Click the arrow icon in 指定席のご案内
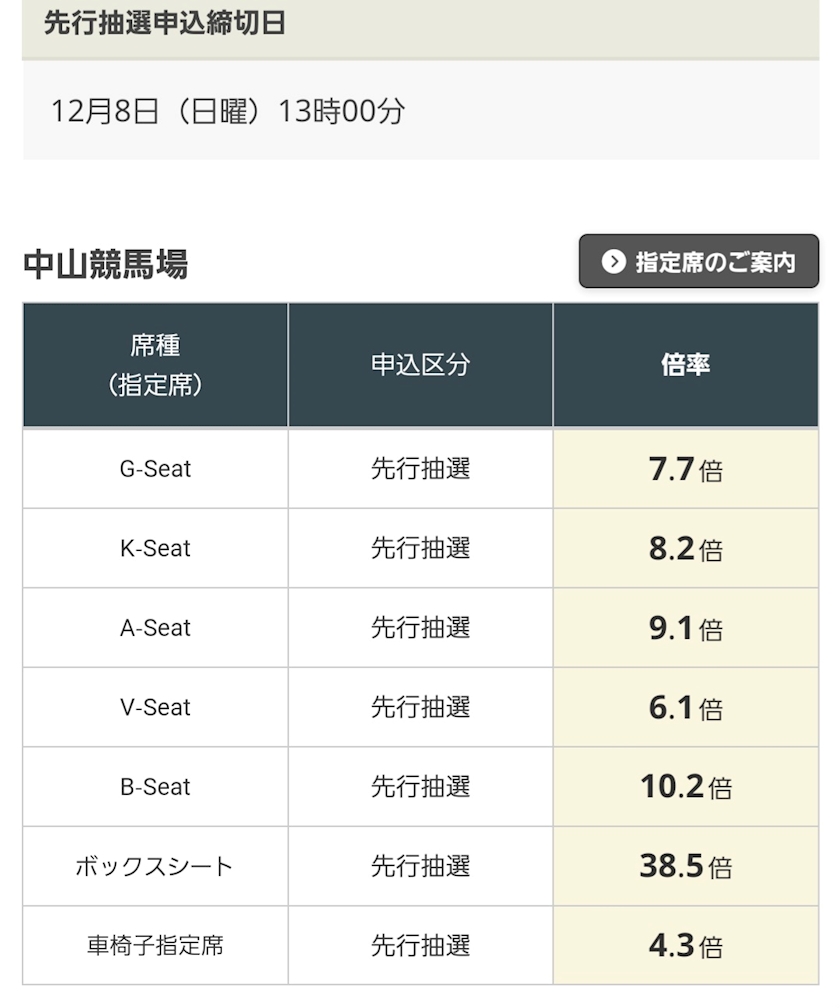The height and width of the screenshot is (1008, 840). pyautogui.click(x=613, y=262)
